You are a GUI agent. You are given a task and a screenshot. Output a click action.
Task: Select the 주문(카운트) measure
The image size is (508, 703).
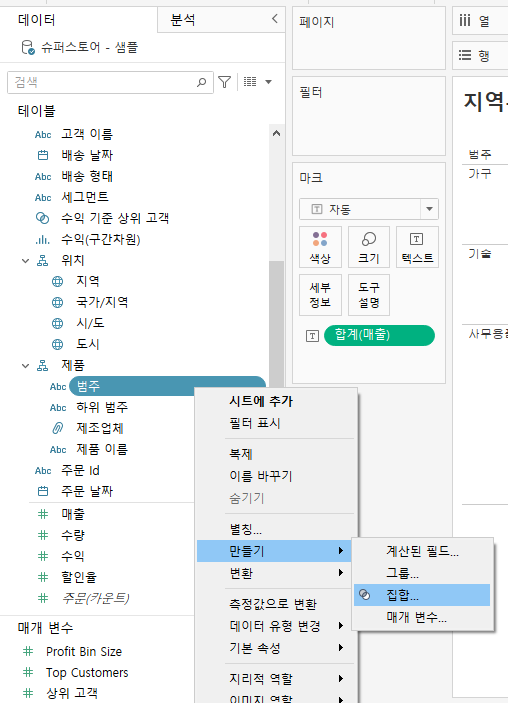pyautogui.click(x=95, y=598)
